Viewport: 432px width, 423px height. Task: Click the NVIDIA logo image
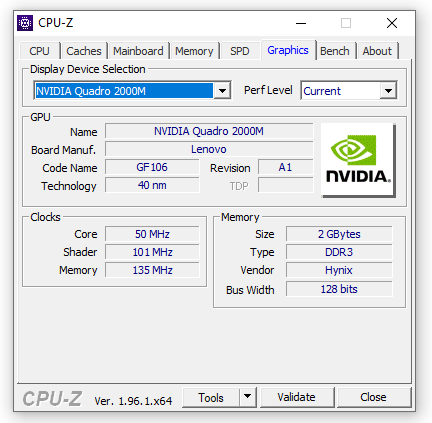pyautogui.click(x=358, y=160)
